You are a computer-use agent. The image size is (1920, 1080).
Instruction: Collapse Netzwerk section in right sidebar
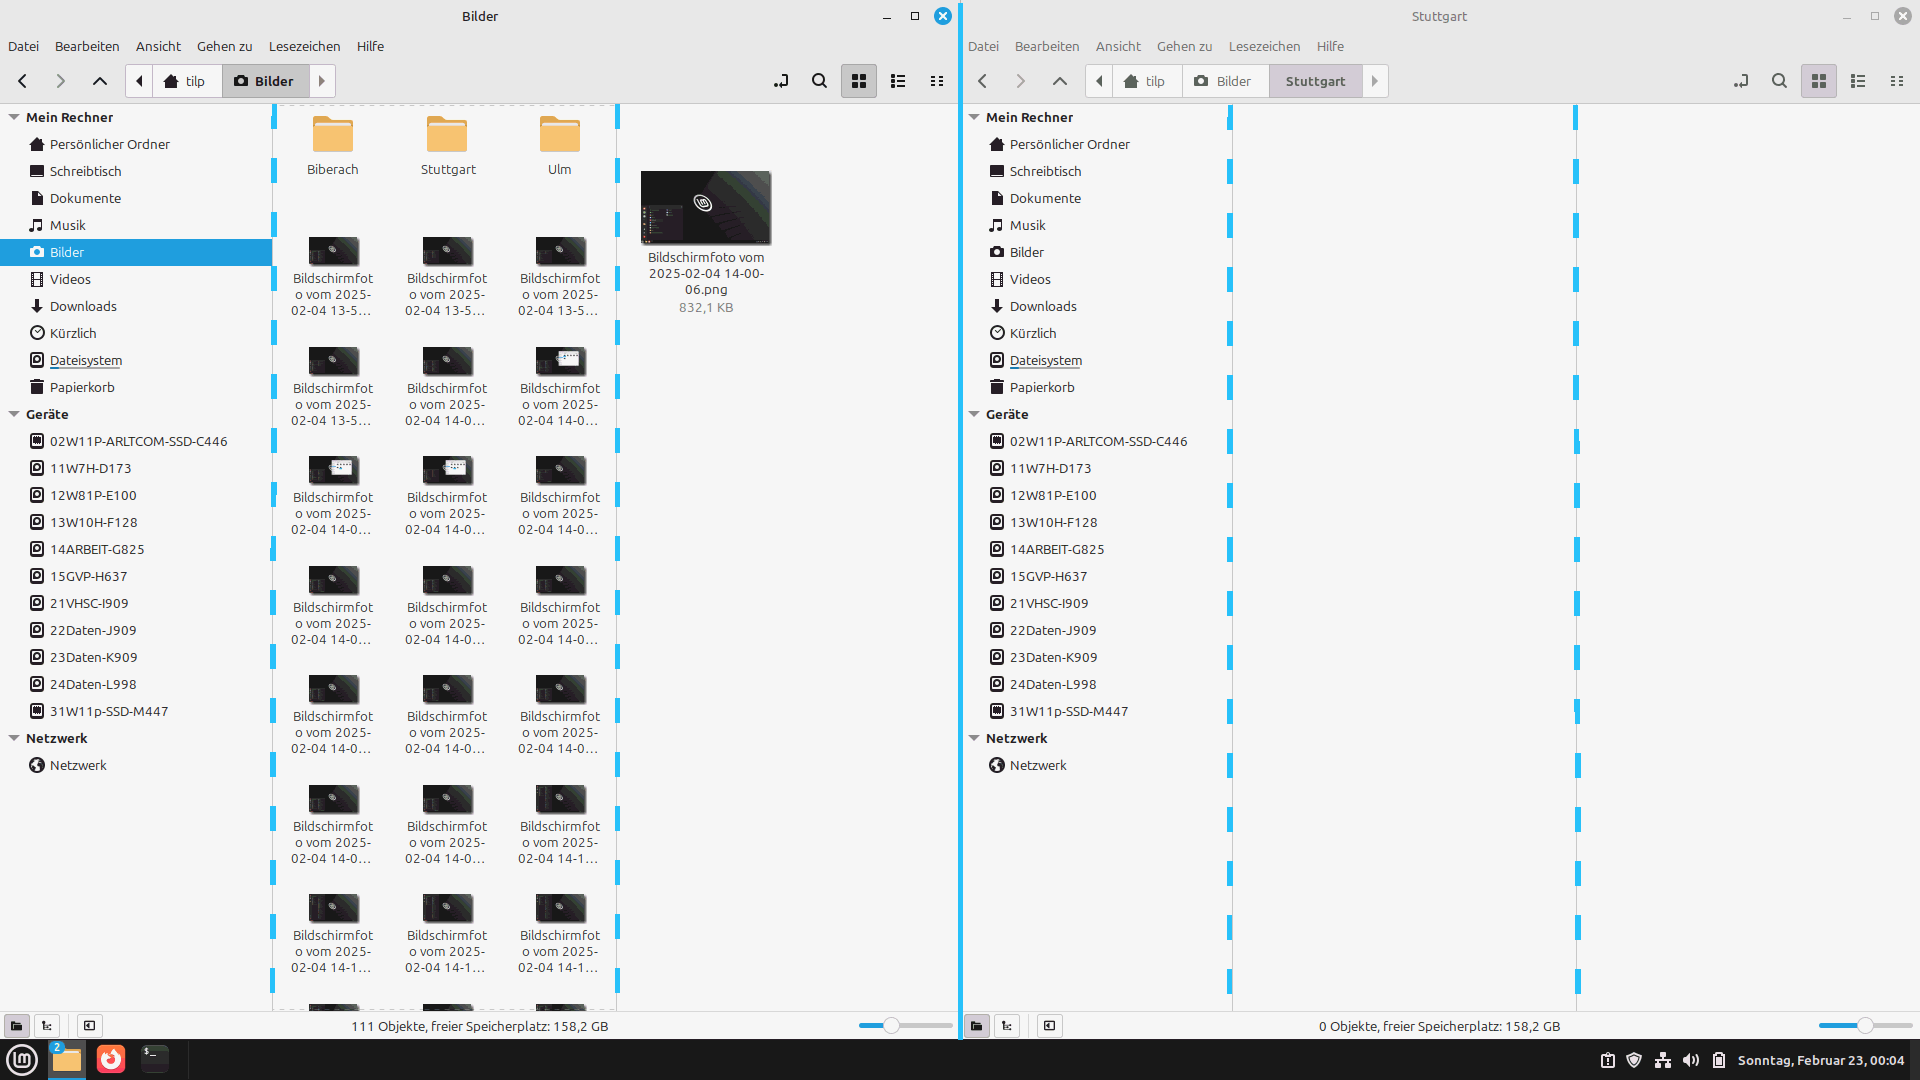[x=974, y=738]
